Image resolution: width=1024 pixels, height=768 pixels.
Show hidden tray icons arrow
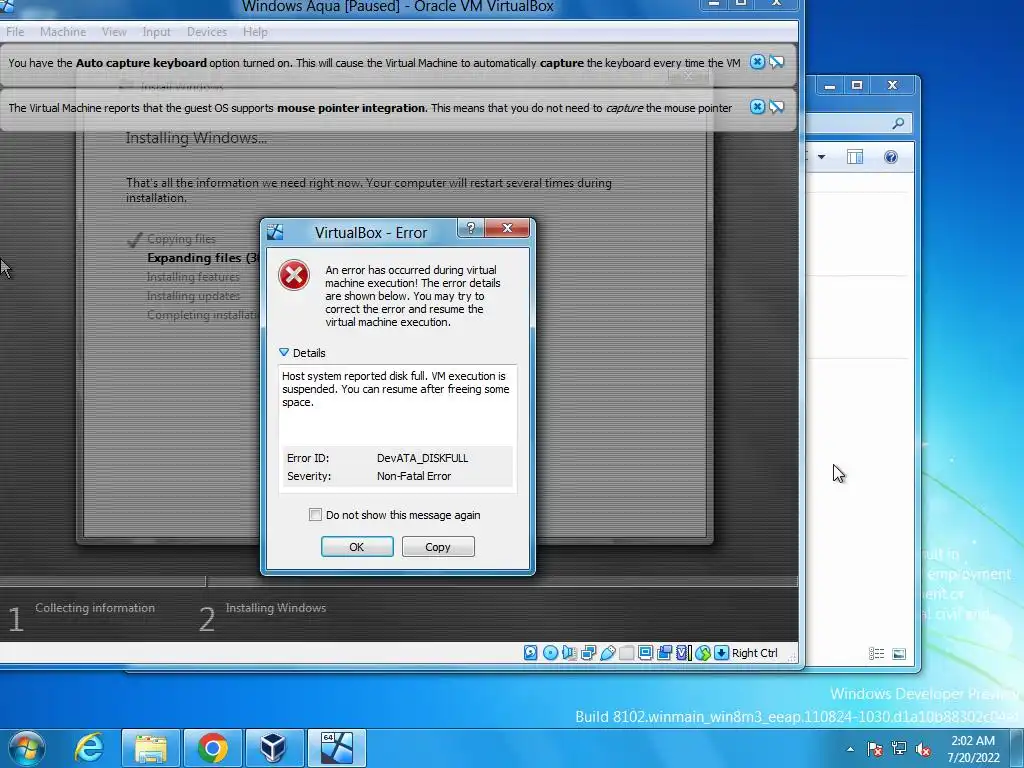click(850, 749)
